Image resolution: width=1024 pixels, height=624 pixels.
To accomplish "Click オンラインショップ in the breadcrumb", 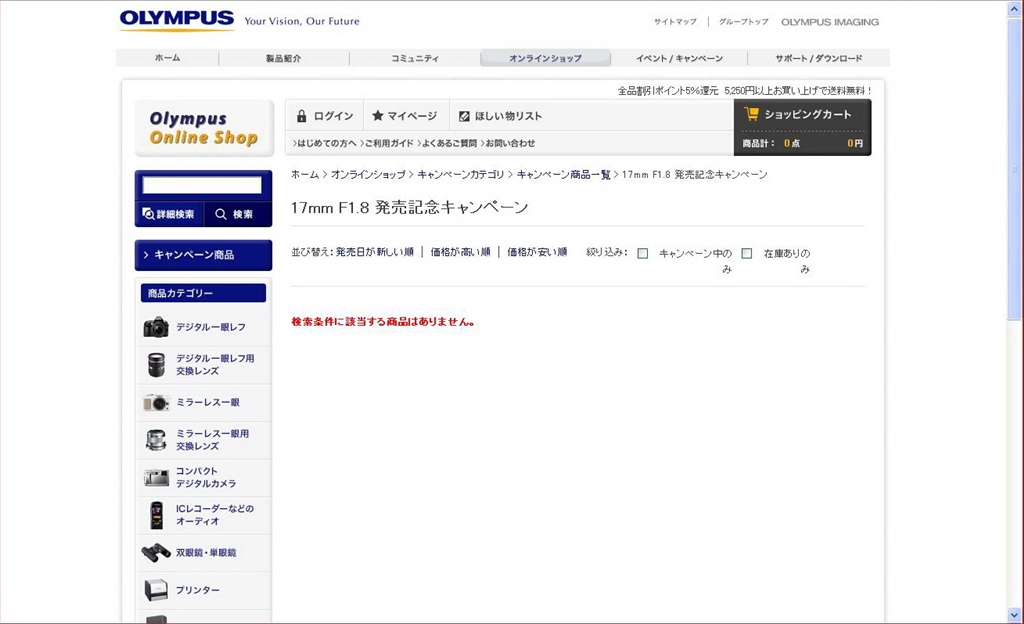I will [x=368, y=174].
